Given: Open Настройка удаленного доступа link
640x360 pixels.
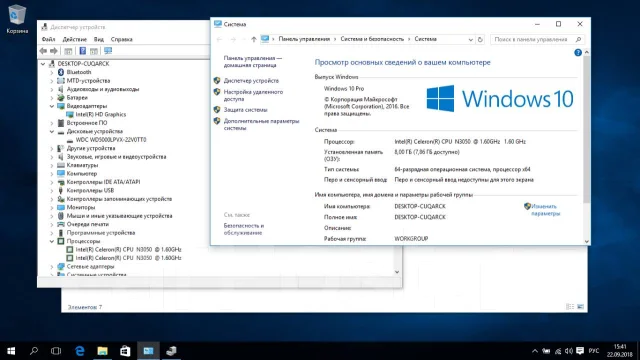Looking at the screenshot, I should (x=253, y=96).
